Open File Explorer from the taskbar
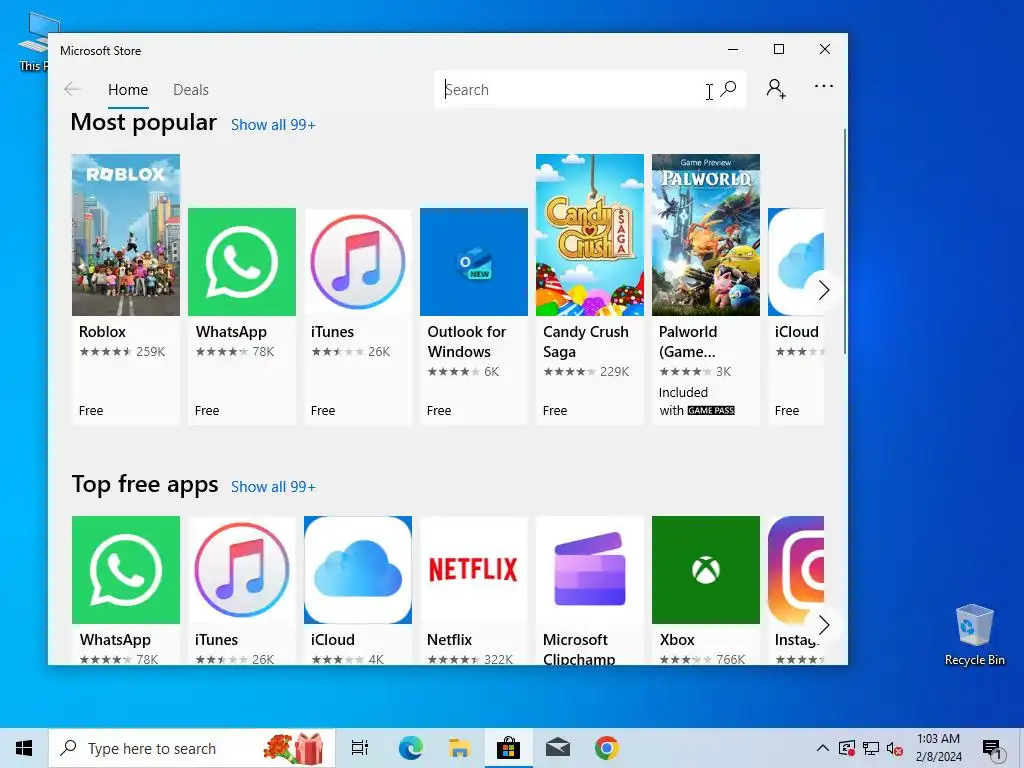This screenshot has width=1024, height=768. tap(460, 748)
